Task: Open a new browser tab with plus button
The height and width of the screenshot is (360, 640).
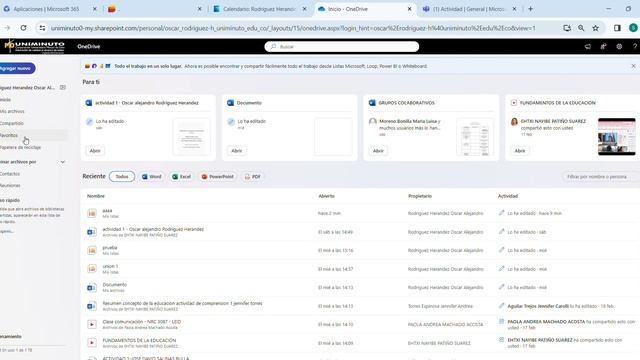Action: [531, 9]
